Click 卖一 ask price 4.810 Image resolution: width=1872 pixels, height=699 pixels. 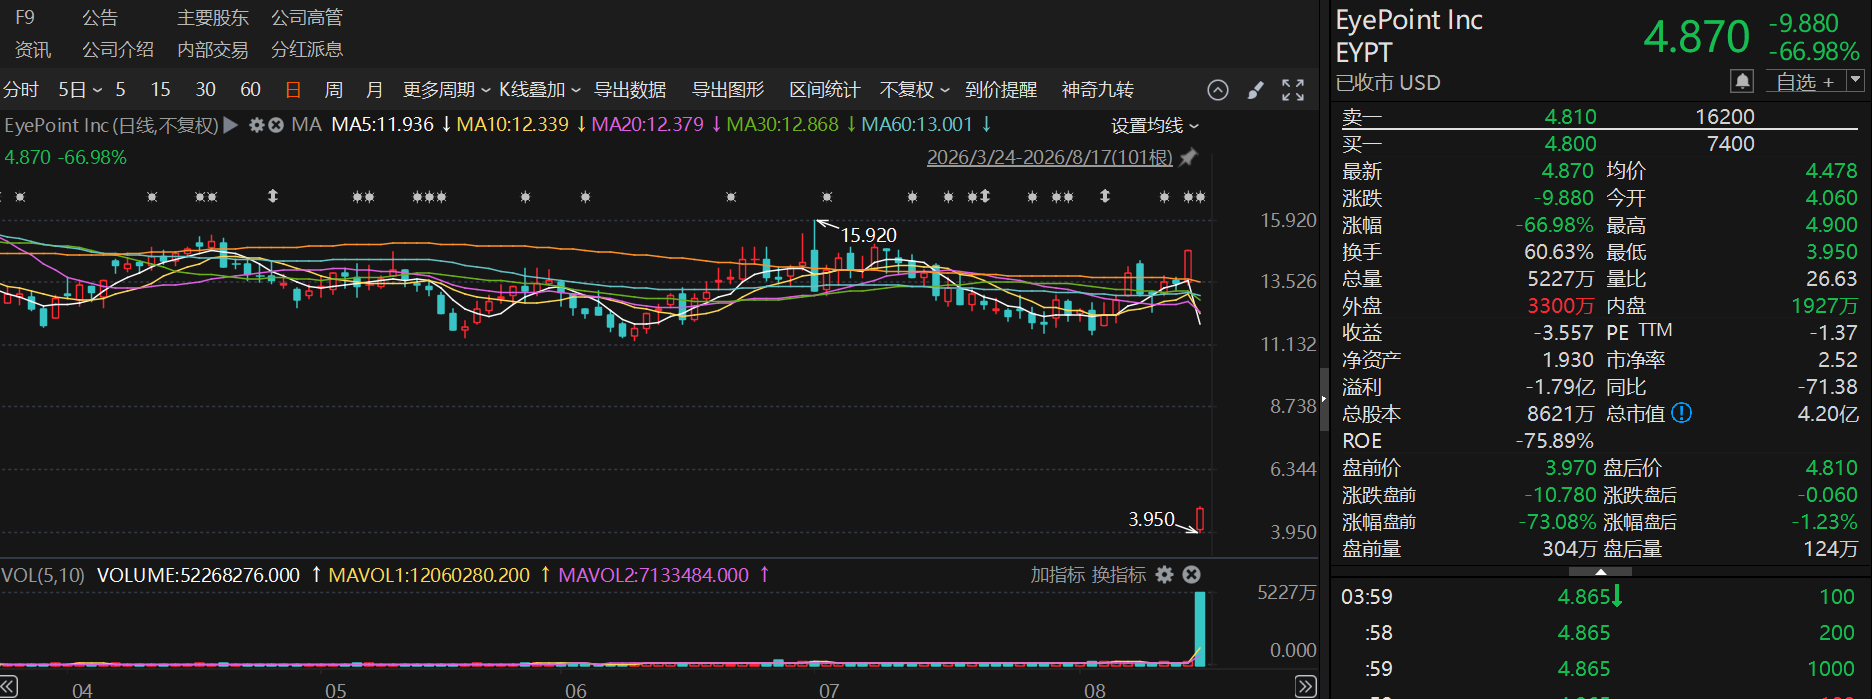click(x=1570, y=117)
